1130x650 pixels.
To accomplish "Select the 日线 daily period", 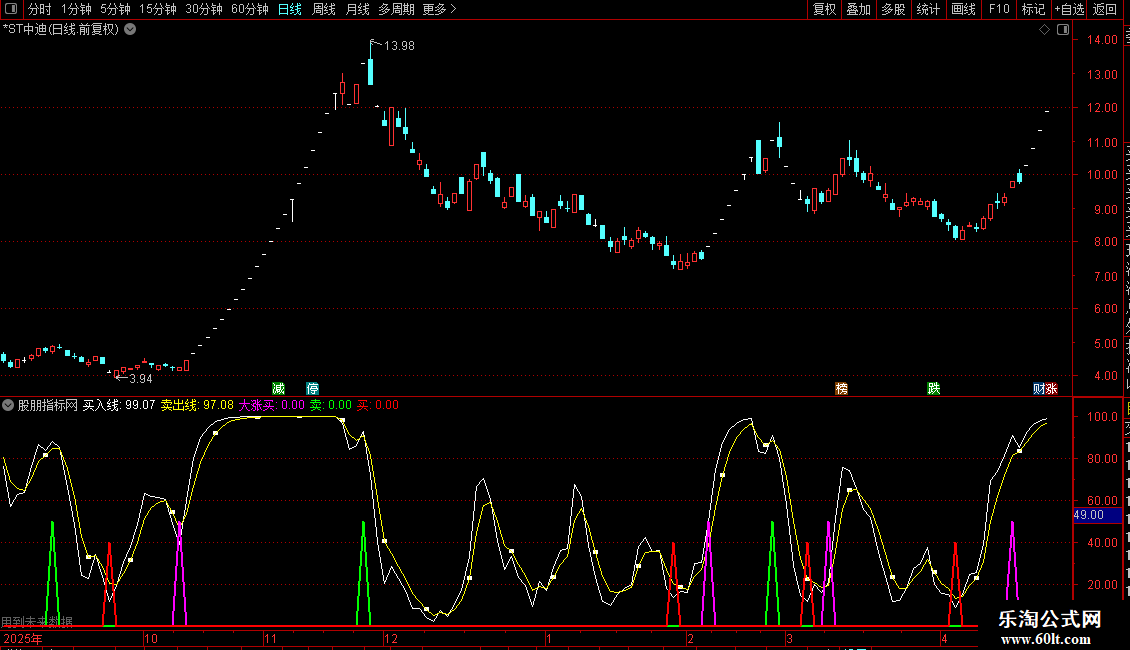I will [x=290, y=9].
